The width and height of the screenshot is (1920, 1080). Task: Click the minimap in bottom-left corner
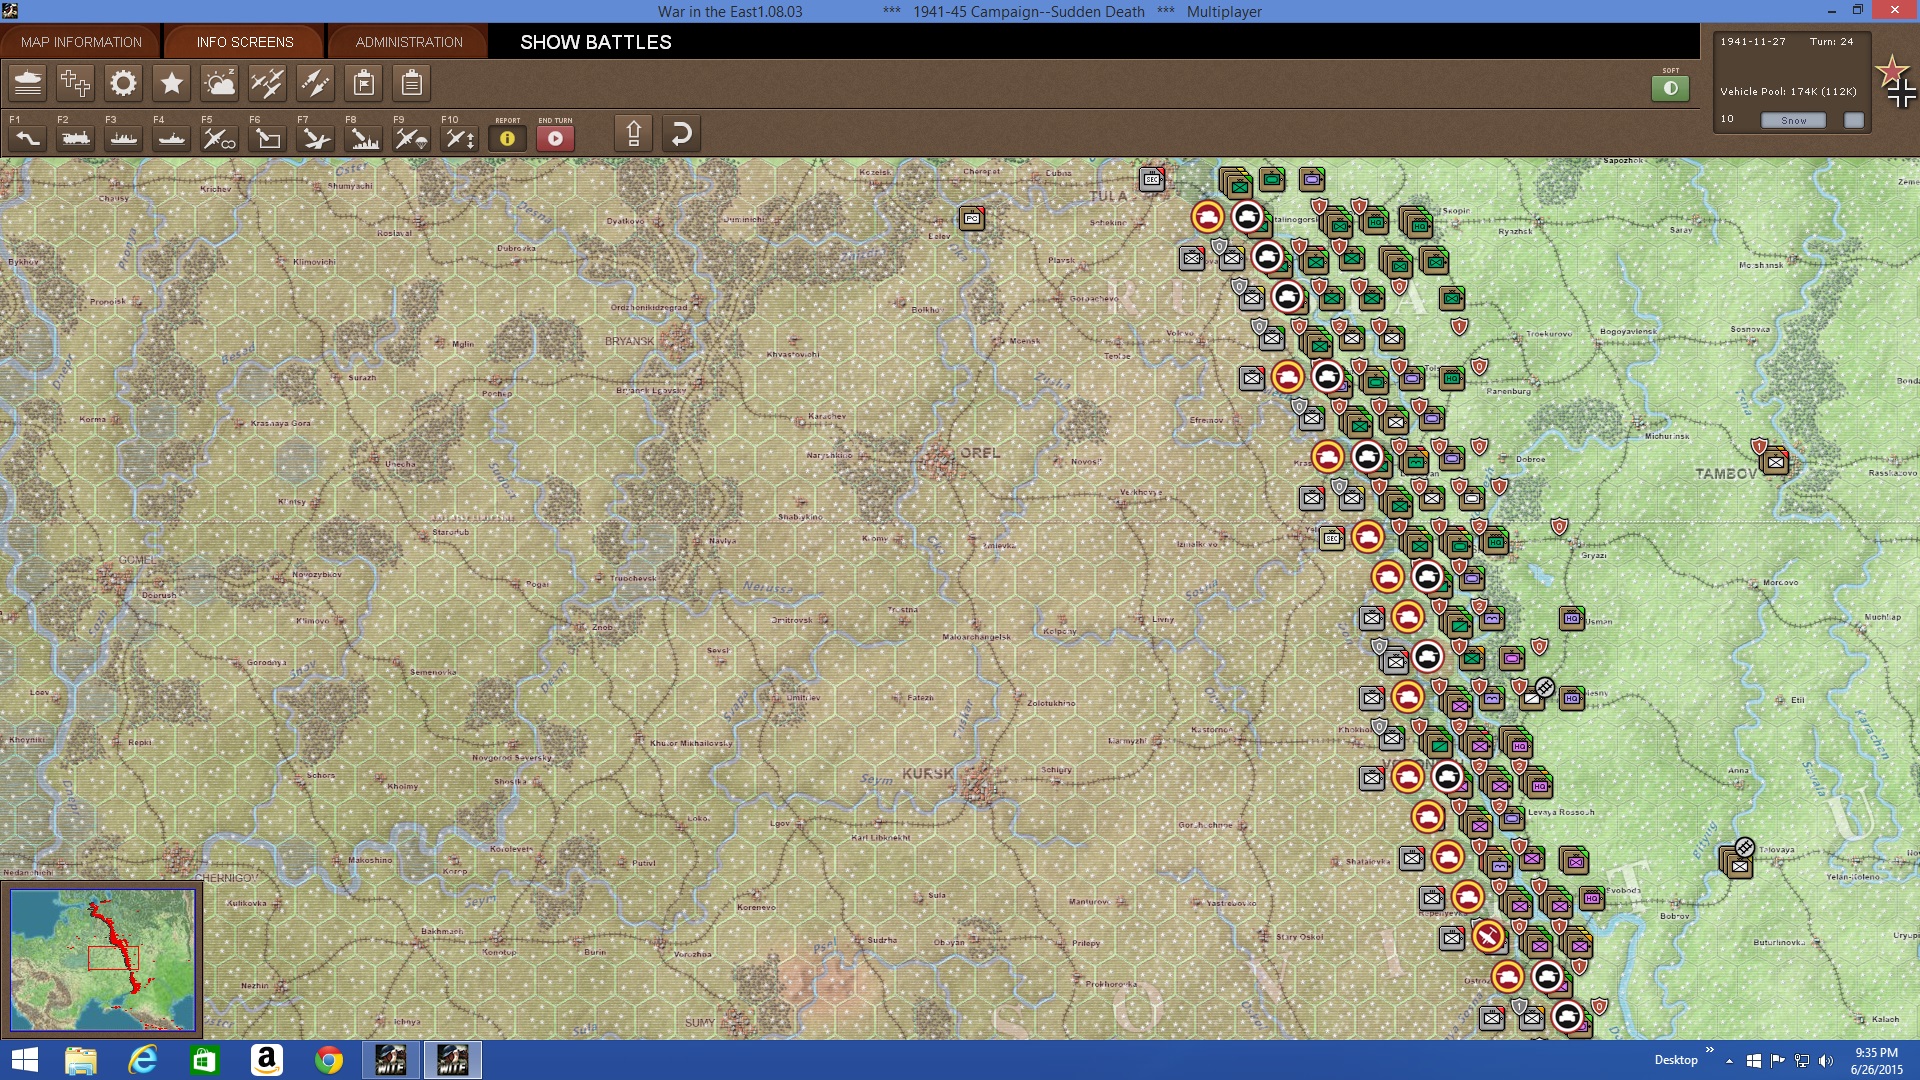(x=103, y=960)
